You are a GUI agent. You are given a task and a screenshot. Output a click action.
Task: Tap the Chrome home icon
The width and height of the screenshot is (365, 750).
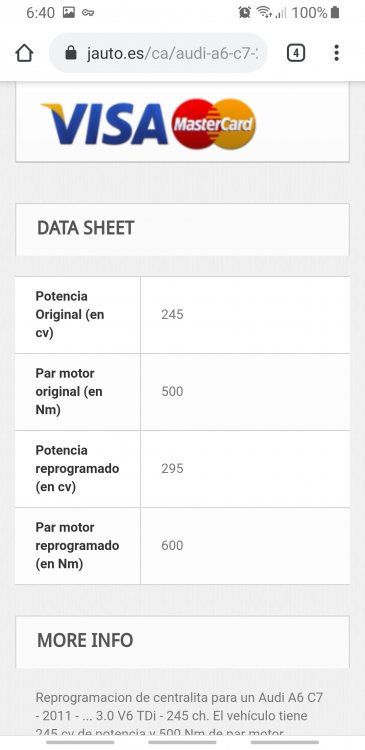point(24,53)
